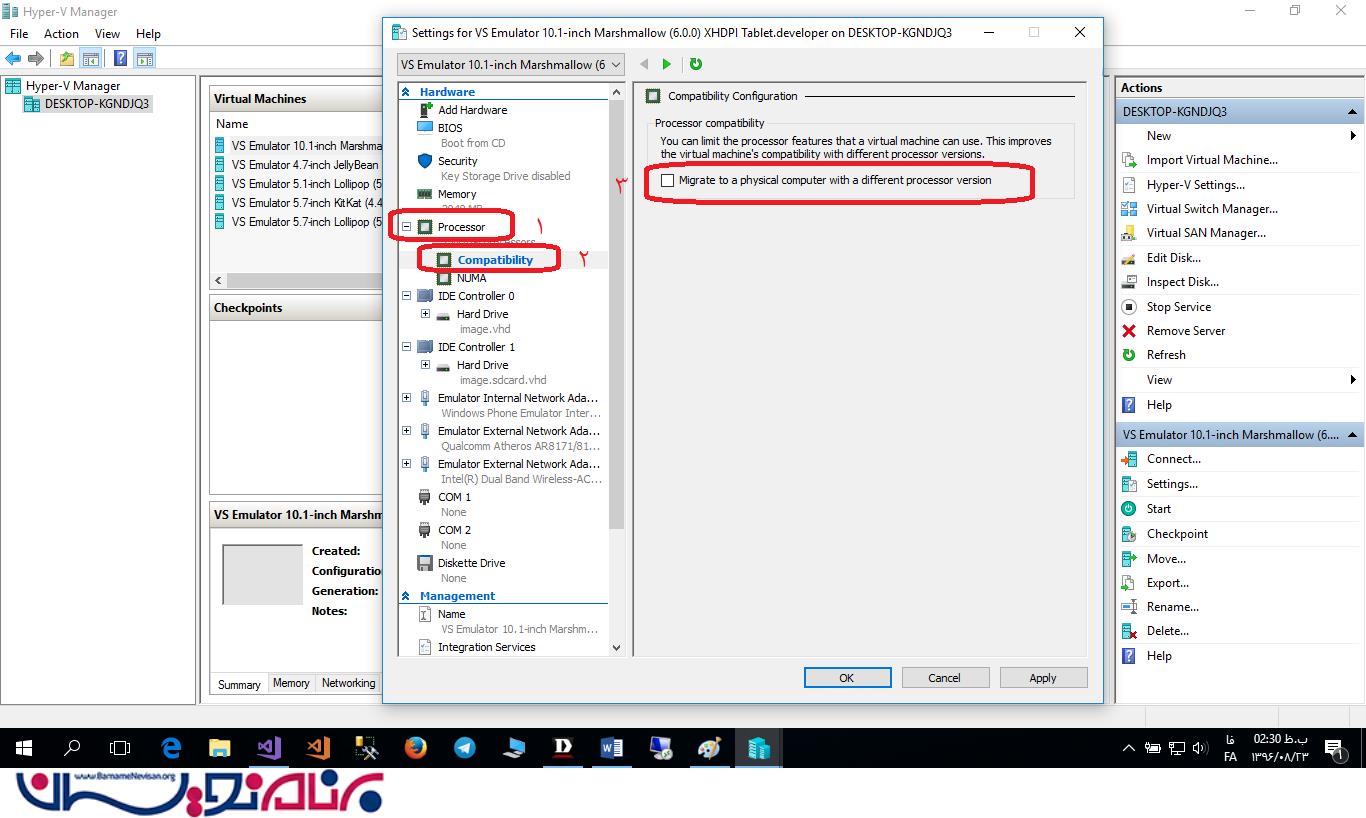The width and height of the screenshot is (1366, 818).
Task: Click the Firefox icon in the taskbar
Action: [416, 747]
